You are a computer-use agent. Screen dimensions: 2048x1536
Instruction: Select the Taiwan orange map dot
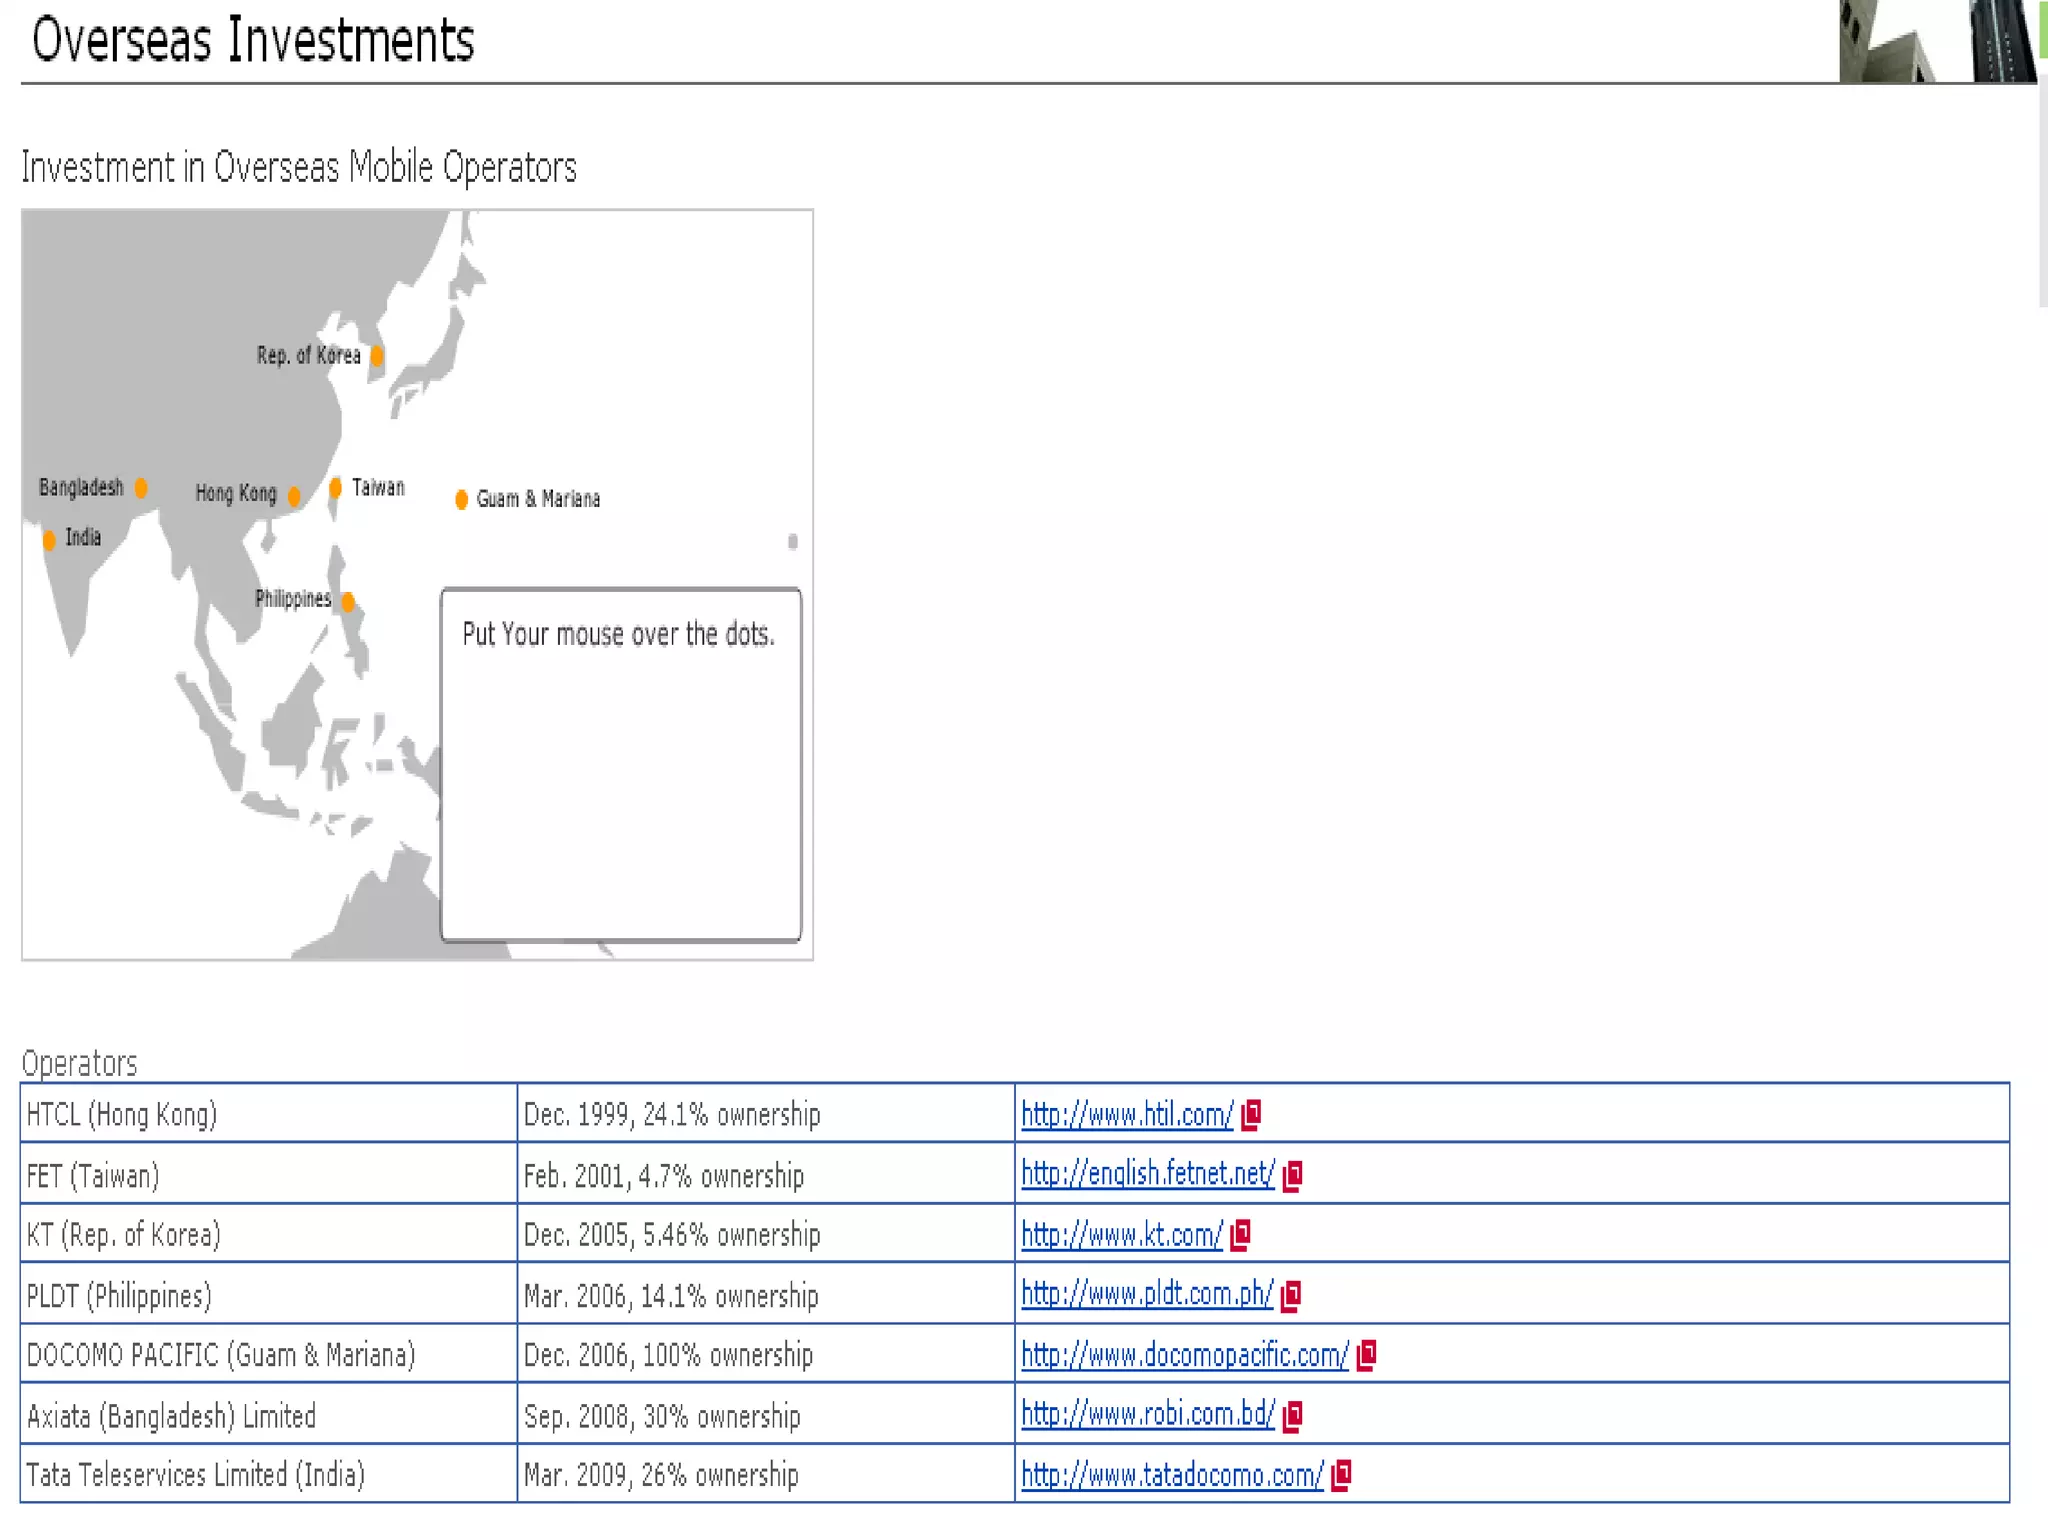336,488
